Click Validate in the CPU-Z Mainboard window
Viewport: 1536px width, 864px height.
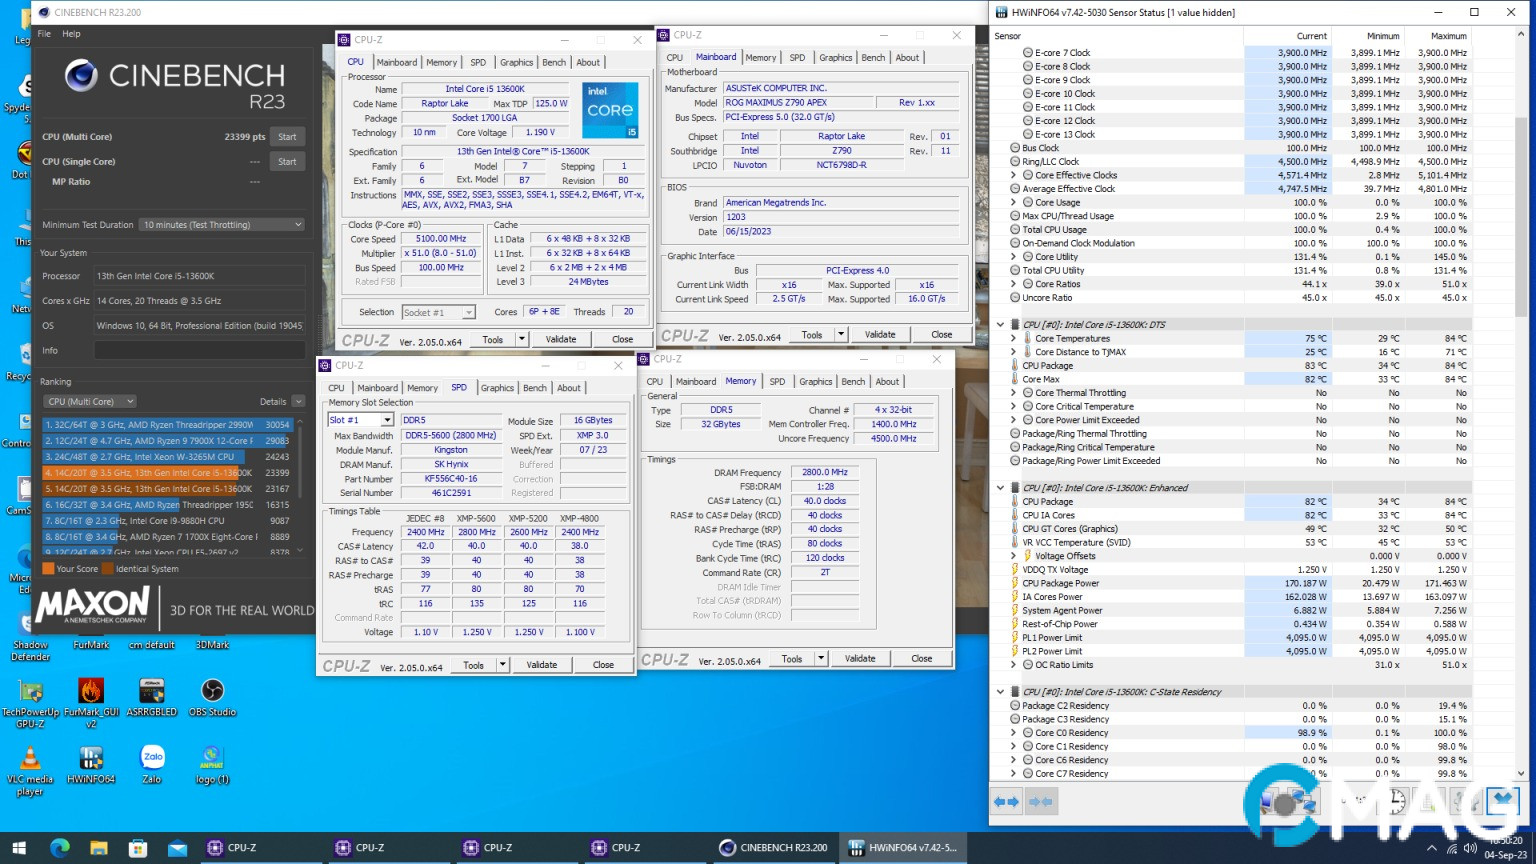tap(879, 335)
